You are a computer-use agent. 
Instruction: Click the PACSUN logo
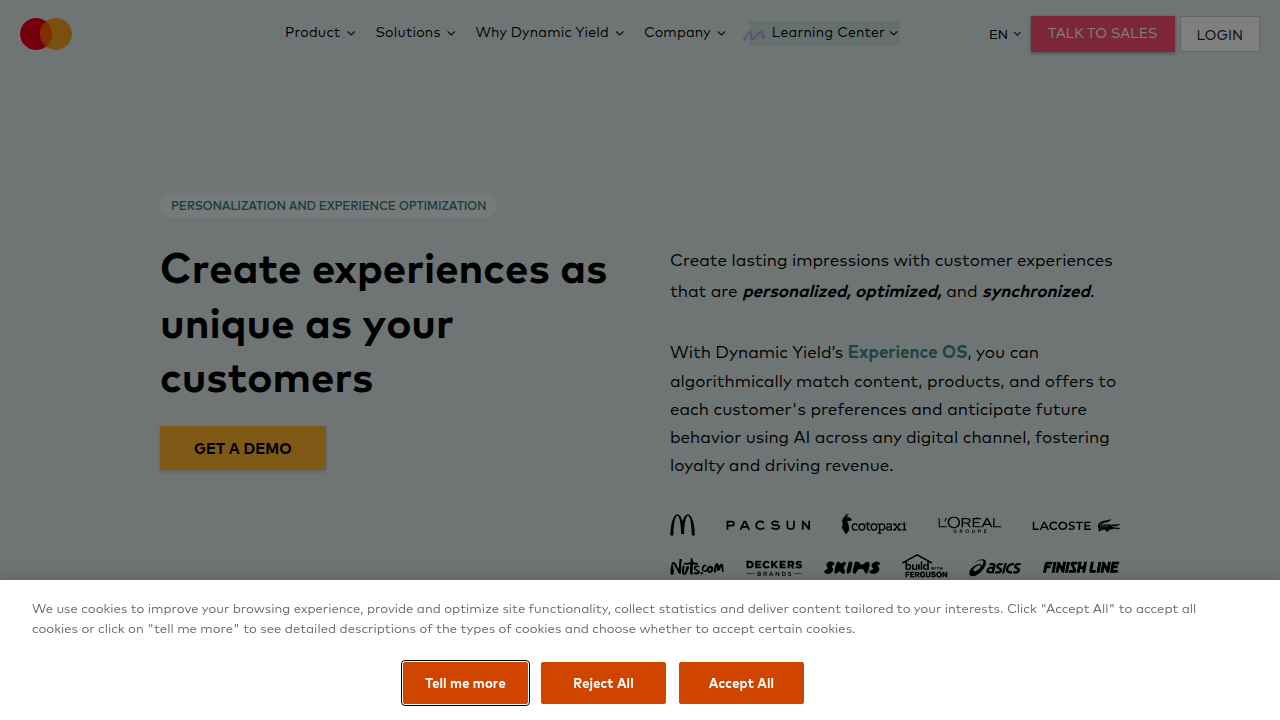tap(768, 525)
